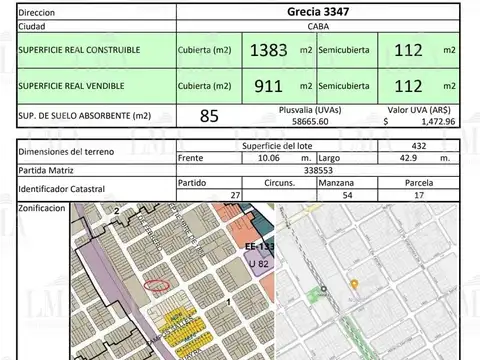The image size is (480, 360).
Task: Click the green park square on the street map
Action: (313, 296)
